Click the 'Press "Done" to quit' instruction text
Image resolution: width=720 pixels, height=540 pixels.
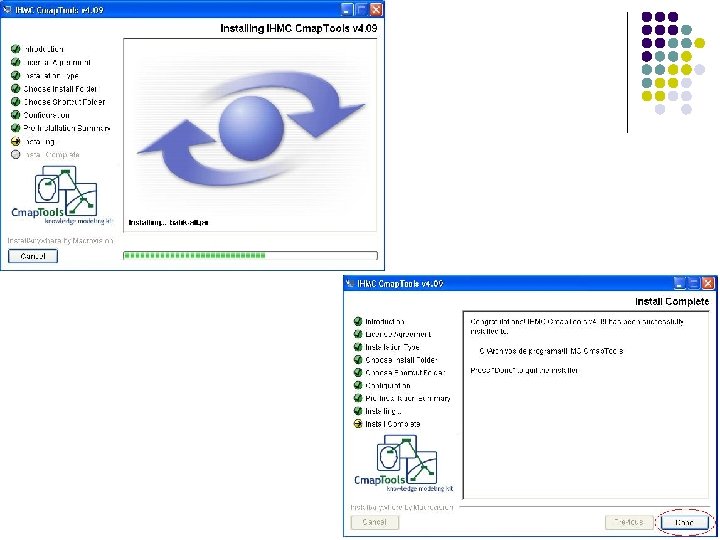[x=524, y=370]
